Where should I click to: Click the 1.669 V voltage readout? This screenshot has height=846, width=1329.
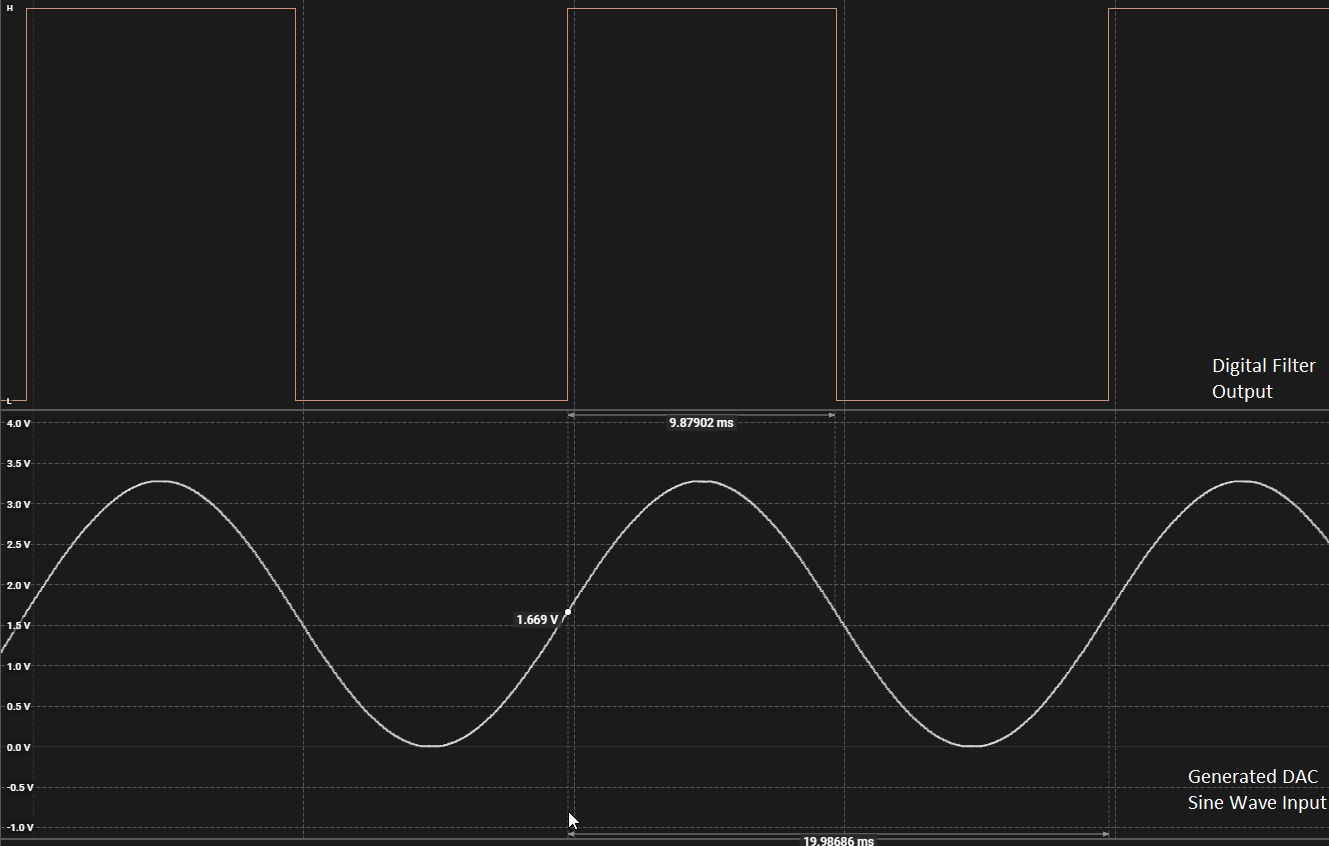[537, 620]
